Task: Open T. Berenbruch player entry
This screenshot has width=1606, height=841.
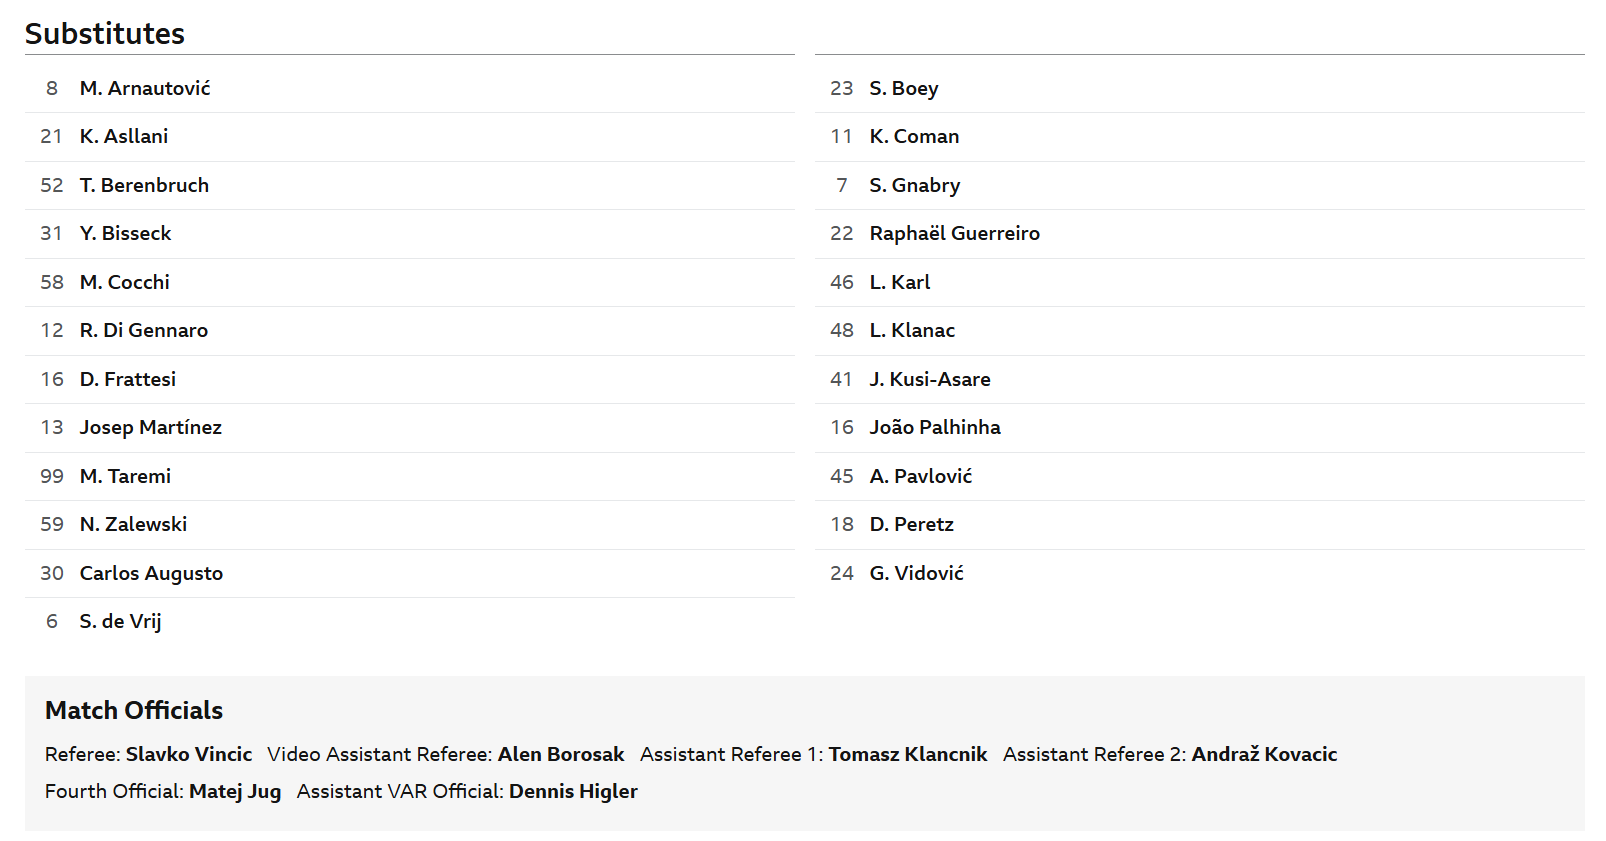Action: [144, 185]
